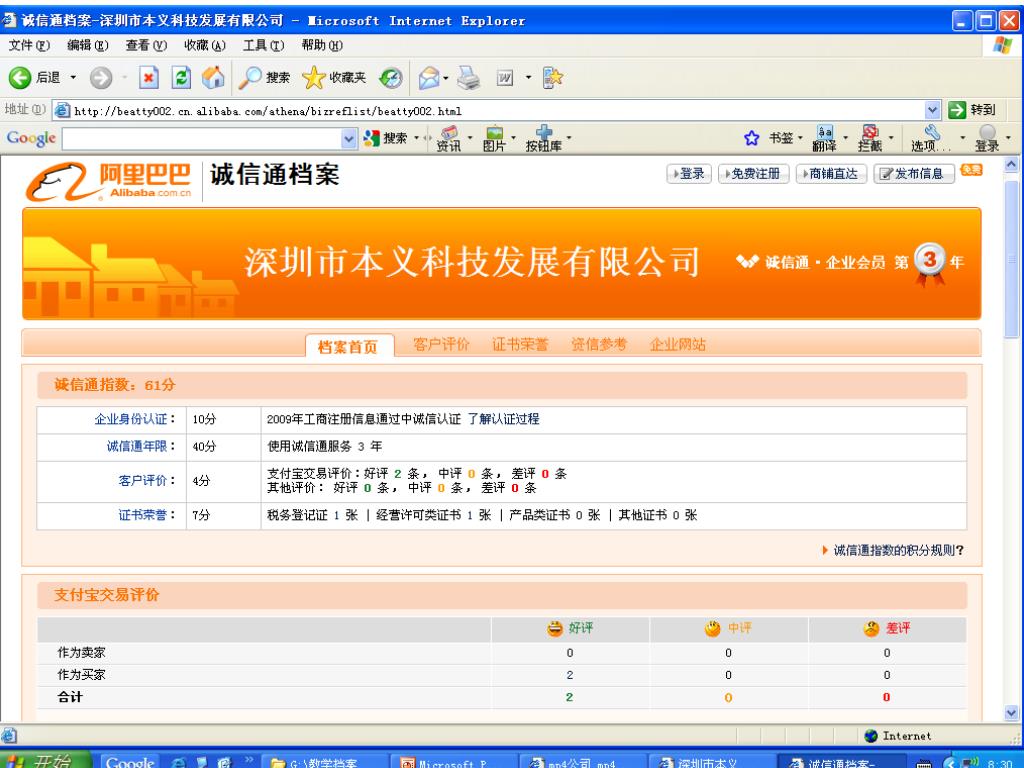Viewport: 1024px width, 768px height.
Task: Click the Google 搜索 search button
Action: 385,138
